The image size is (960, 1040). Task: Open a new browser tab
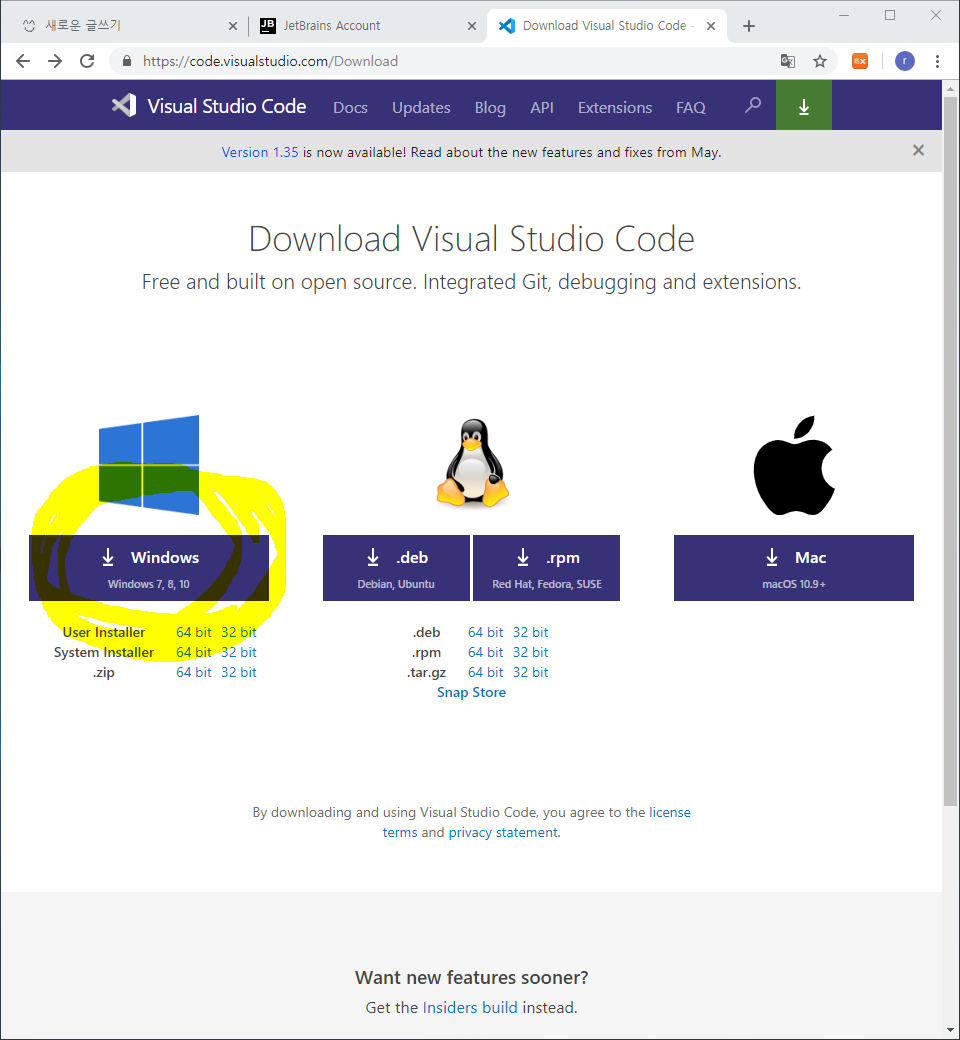pos(749,26)
